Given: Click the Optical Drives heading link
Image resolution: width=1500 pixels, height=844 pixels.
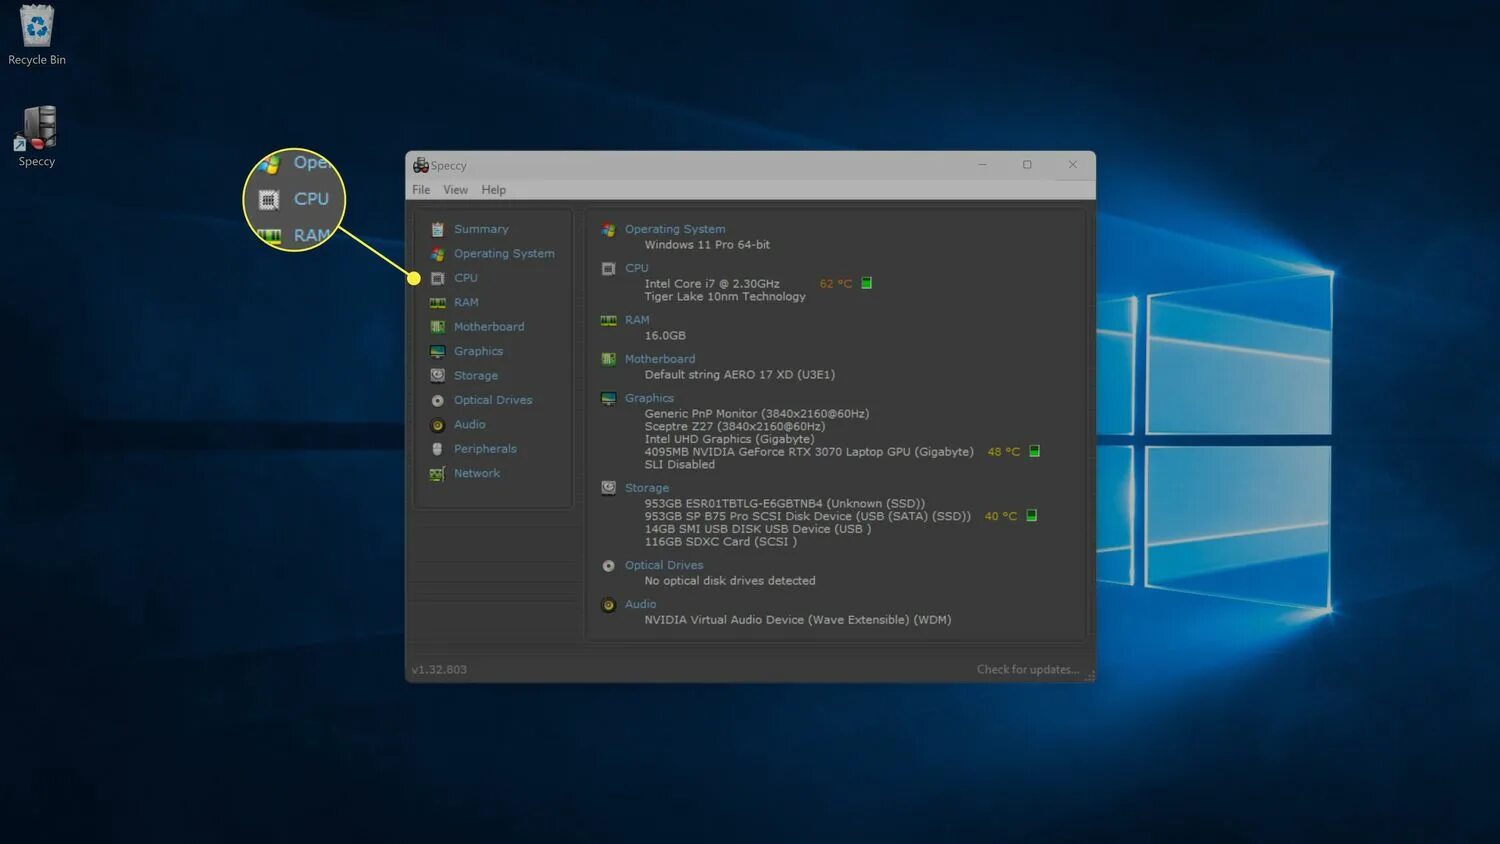Looking at the screenshot, I should coord(664,566).
